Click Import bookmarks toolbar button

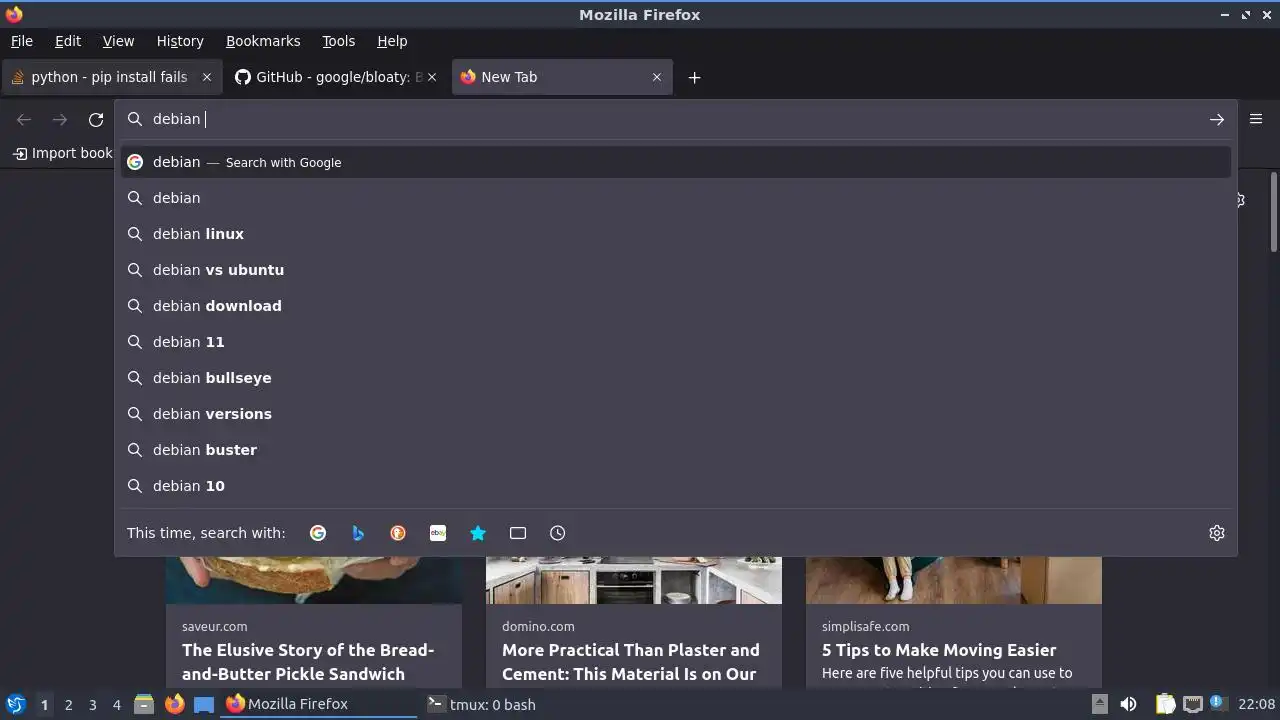tap(63, 153)
